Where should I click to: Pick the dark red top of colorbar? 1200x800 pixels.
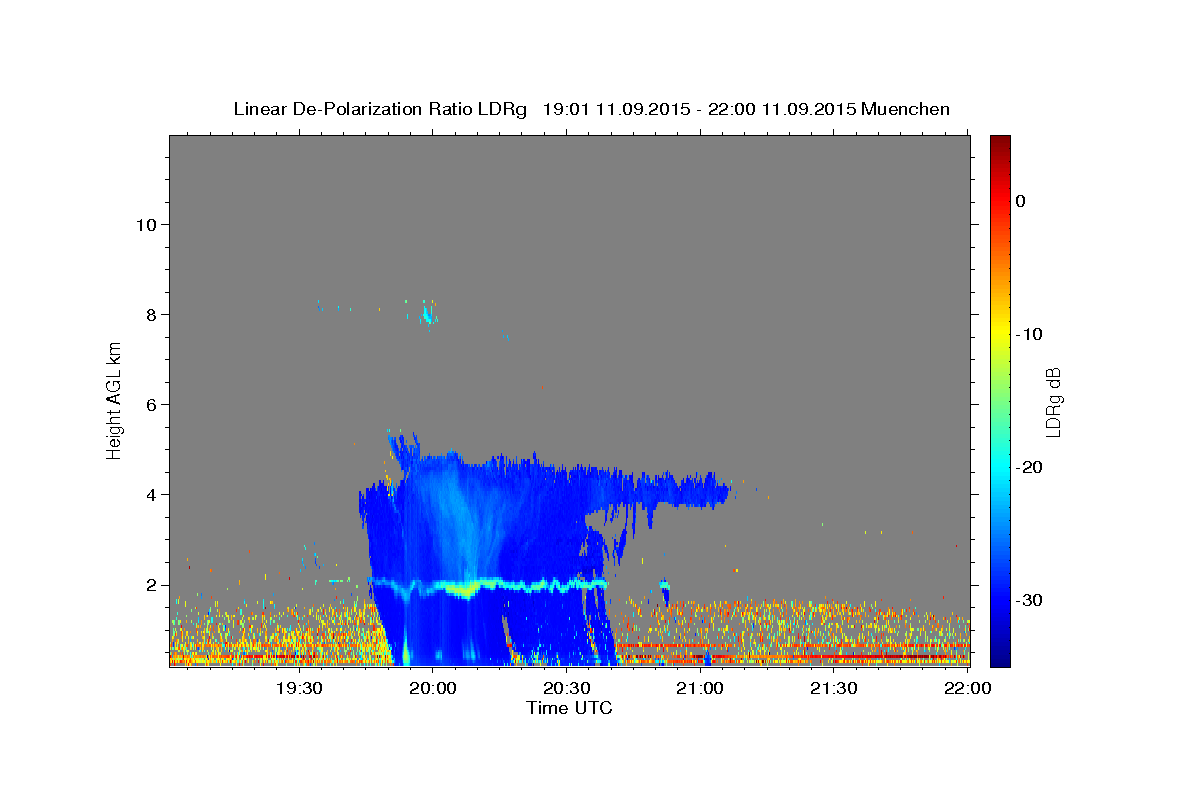point(1000,141)
